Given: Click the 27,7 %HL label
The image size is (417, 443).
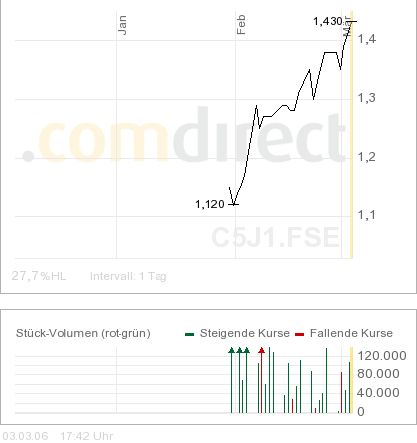Looking at the screenshot, I should tap(39, 276).
